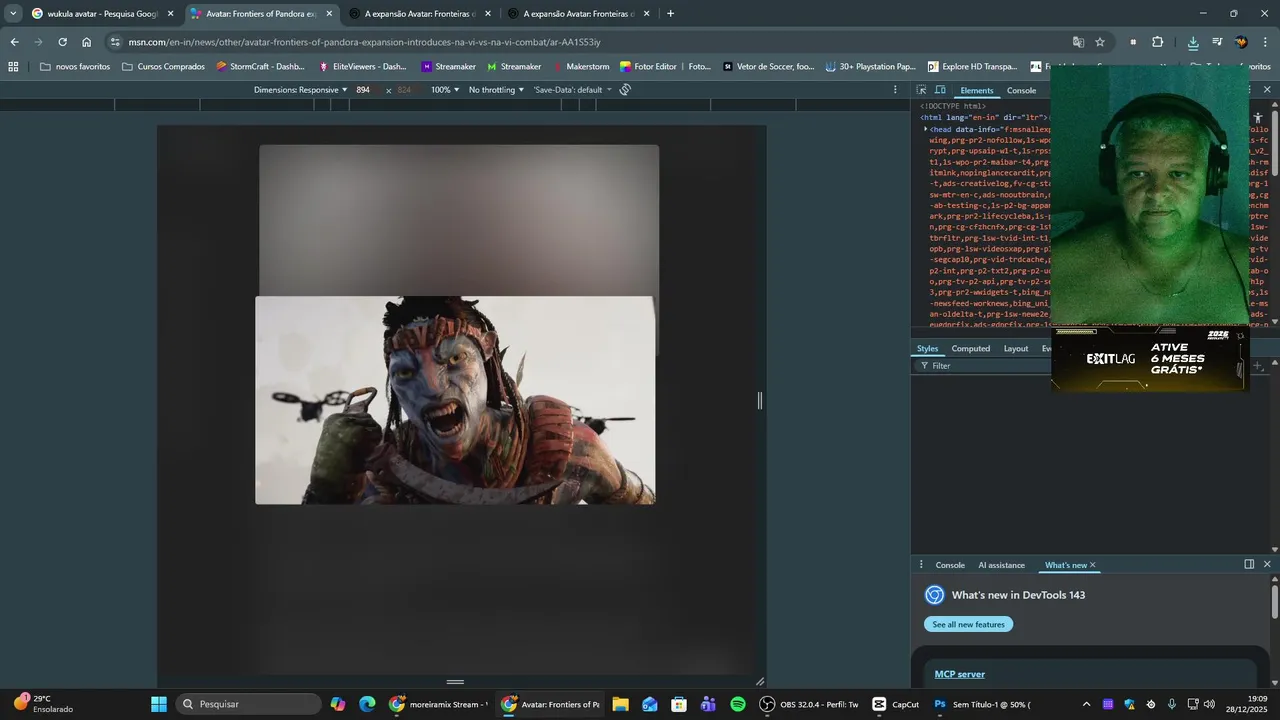Screen dimensions: 1280x720
Task: Select the Console tab in the bottom drawer
Action: click(950, 565)
